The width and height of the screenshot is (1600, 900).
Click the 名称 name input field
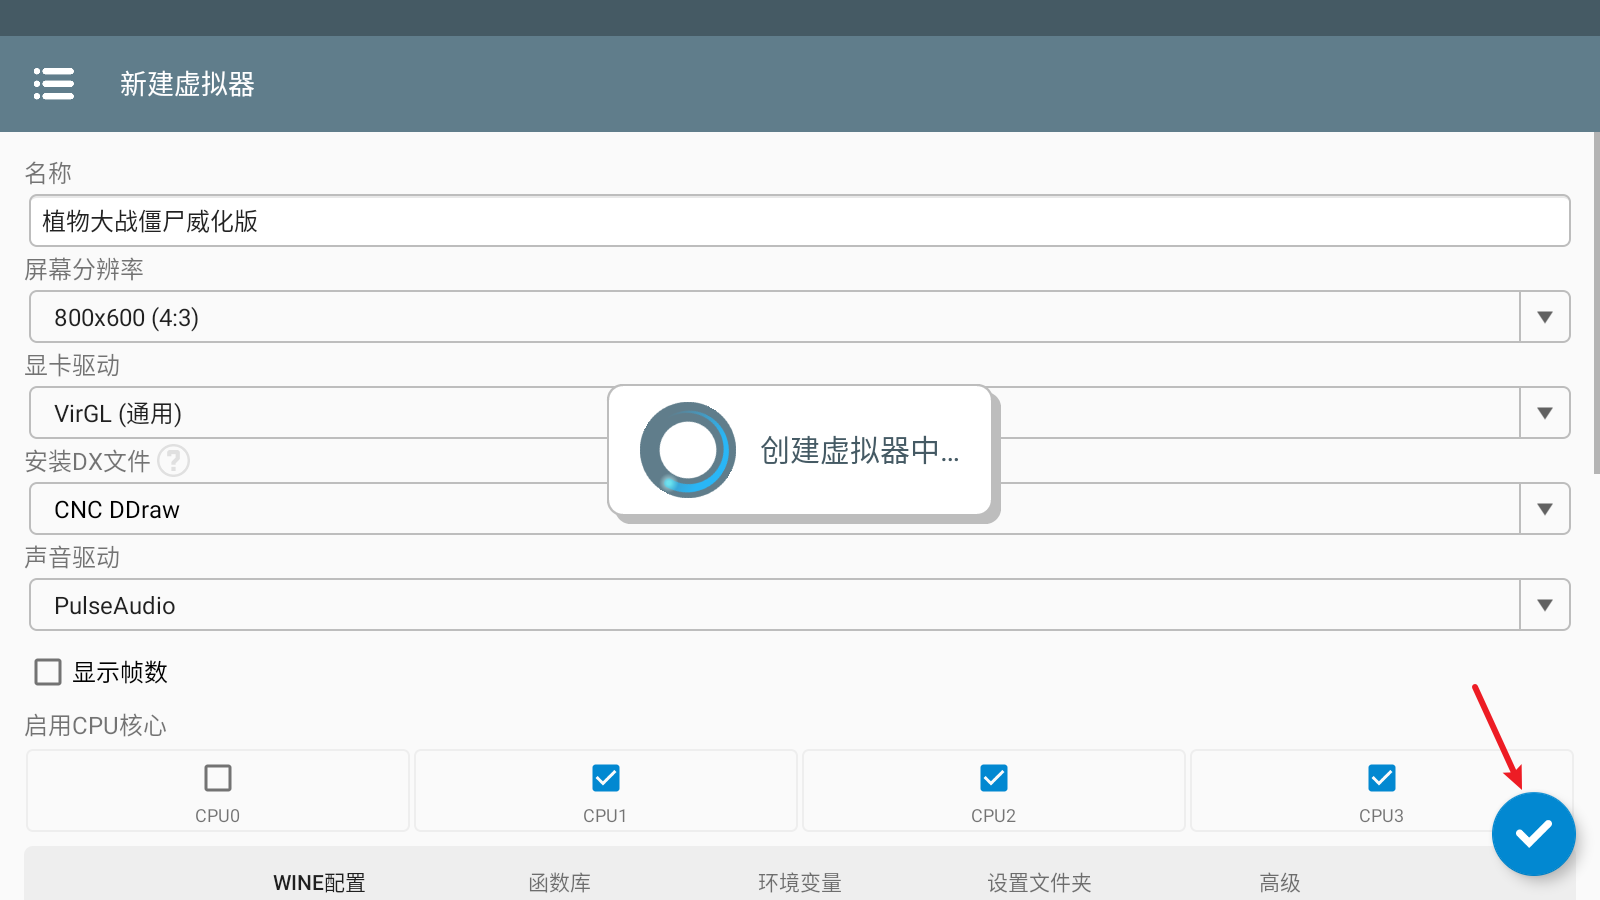[800, 221]
